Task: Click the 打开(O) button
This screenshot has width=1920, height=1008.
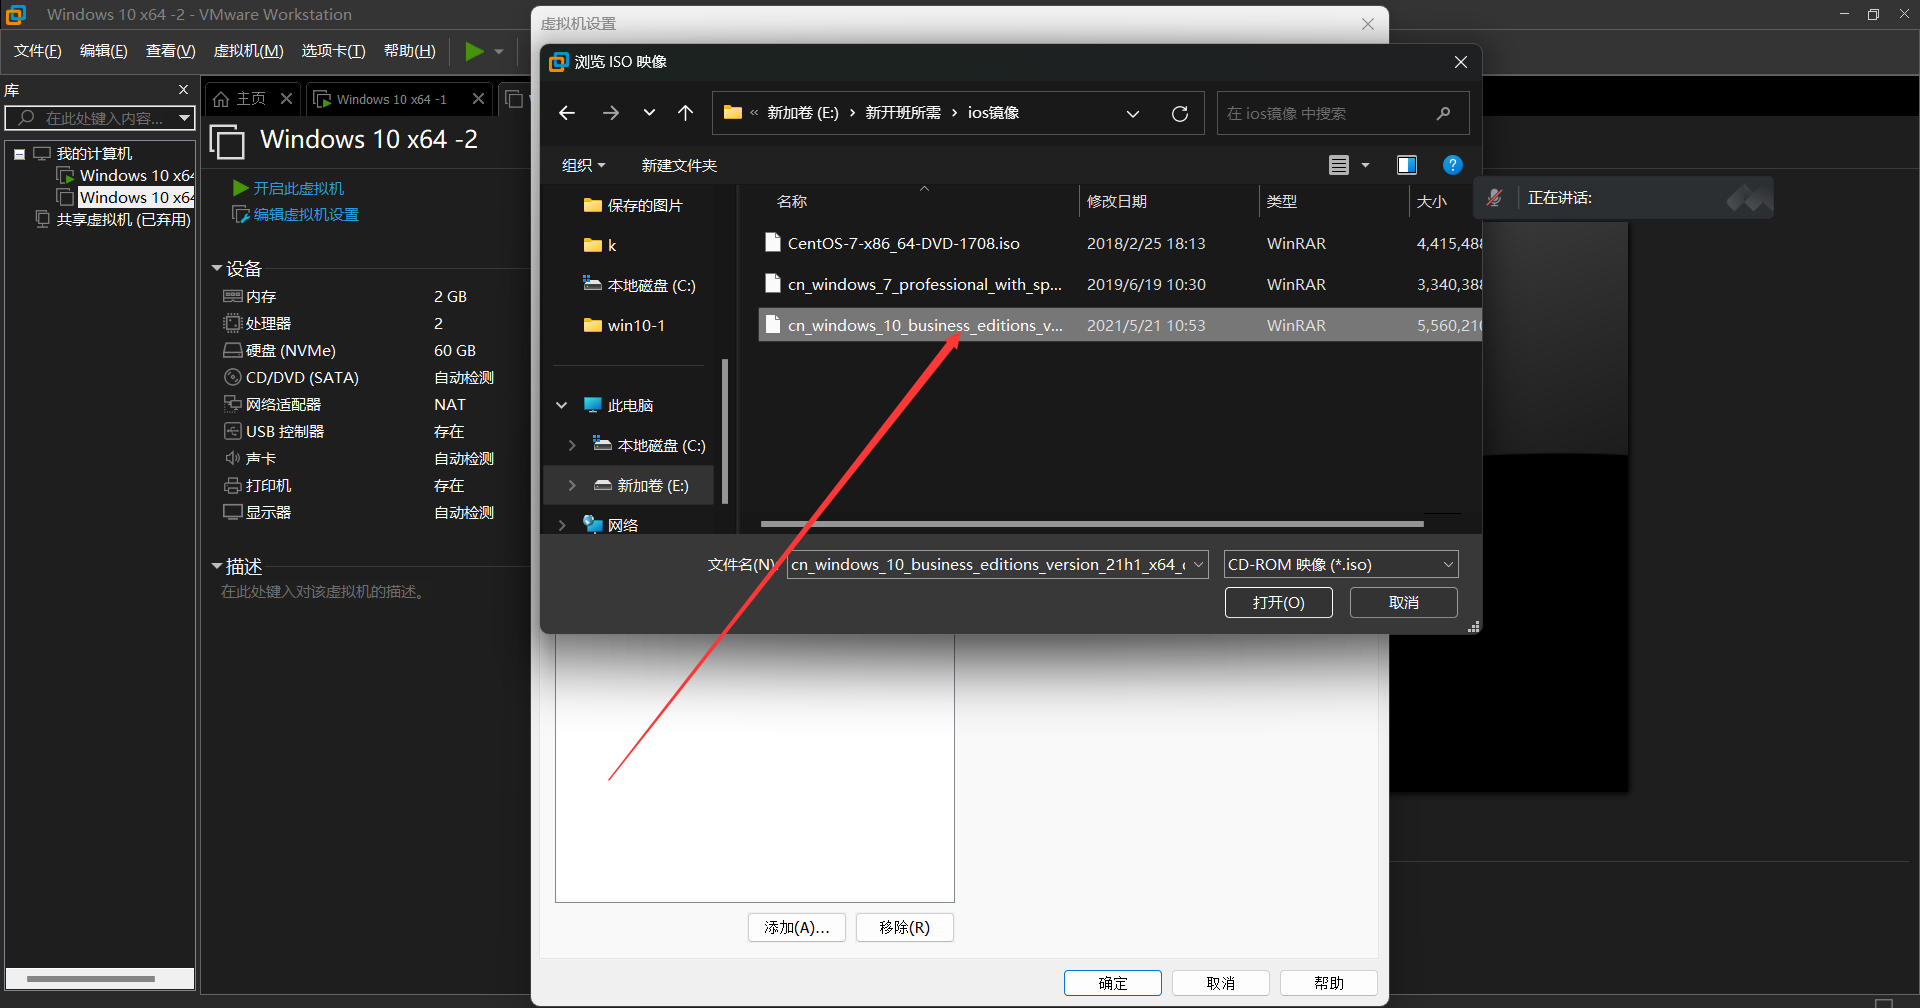Action: (x=1279, y=602)
